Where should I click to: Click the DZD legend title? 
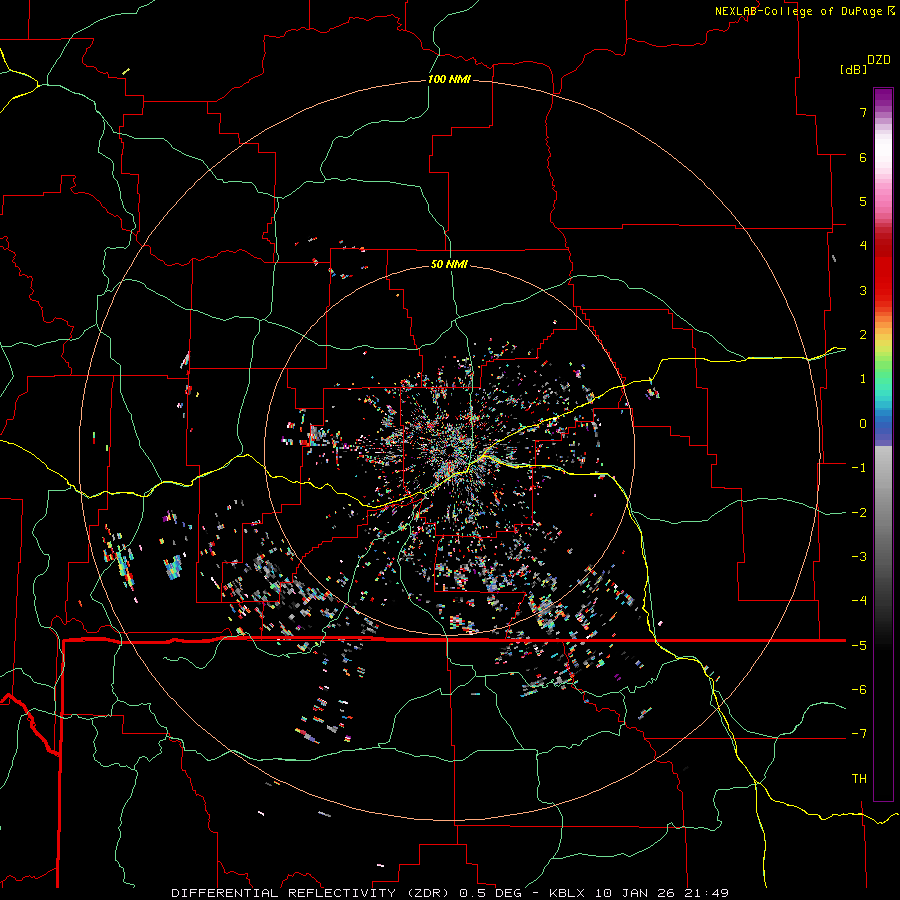[879, 60]
